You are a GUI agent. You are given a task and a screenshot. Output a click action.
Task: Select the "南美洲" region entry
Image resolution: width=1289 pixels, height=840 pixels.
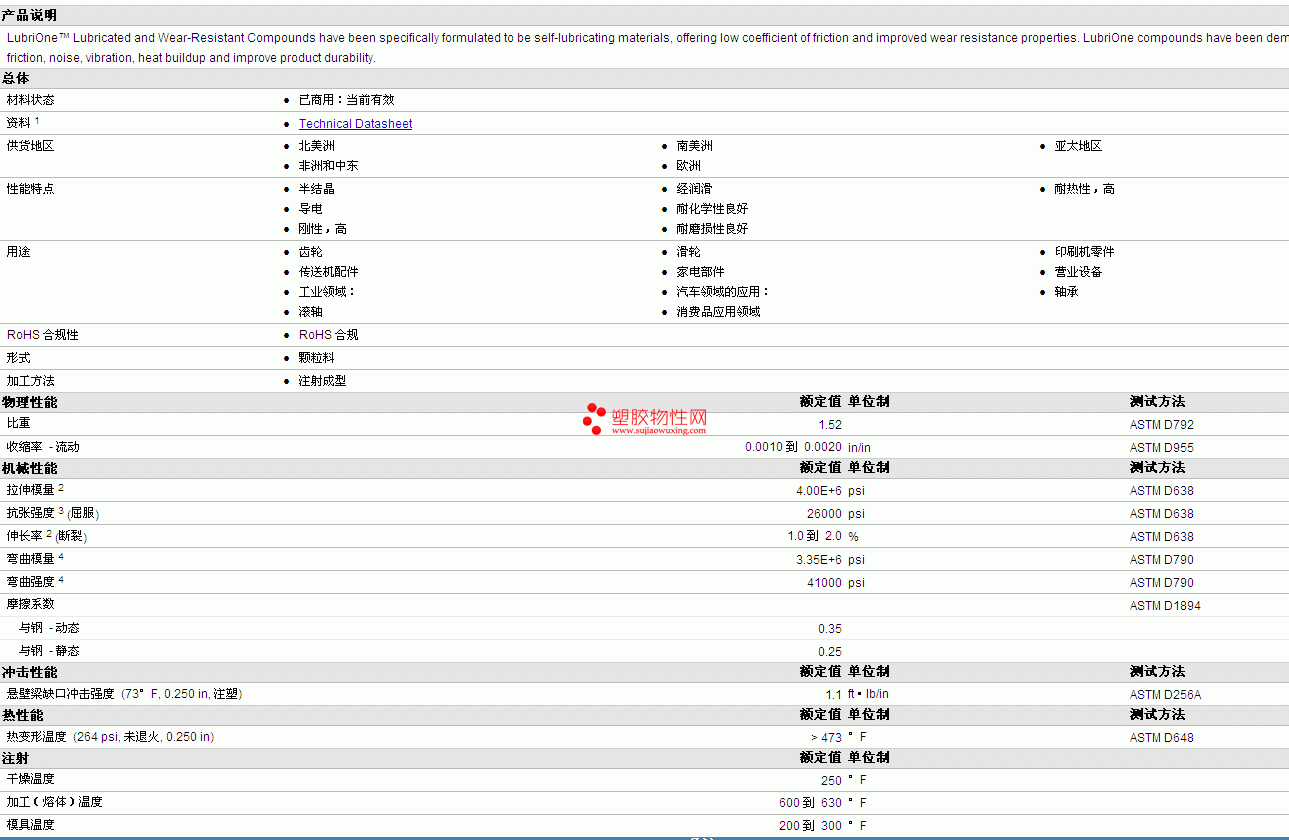tap(695, 146)
